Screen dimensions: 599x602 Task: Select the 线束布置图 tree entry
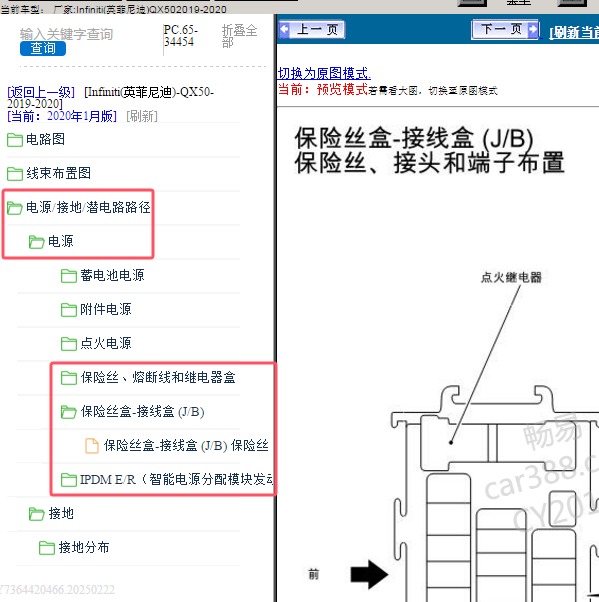pos(58,173)
